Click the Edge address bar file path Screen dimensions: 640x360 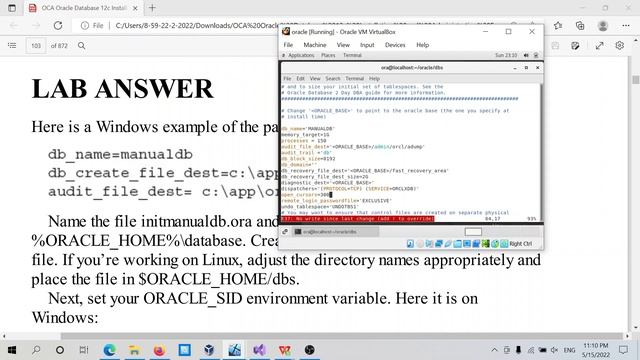(x=196, y=25)
